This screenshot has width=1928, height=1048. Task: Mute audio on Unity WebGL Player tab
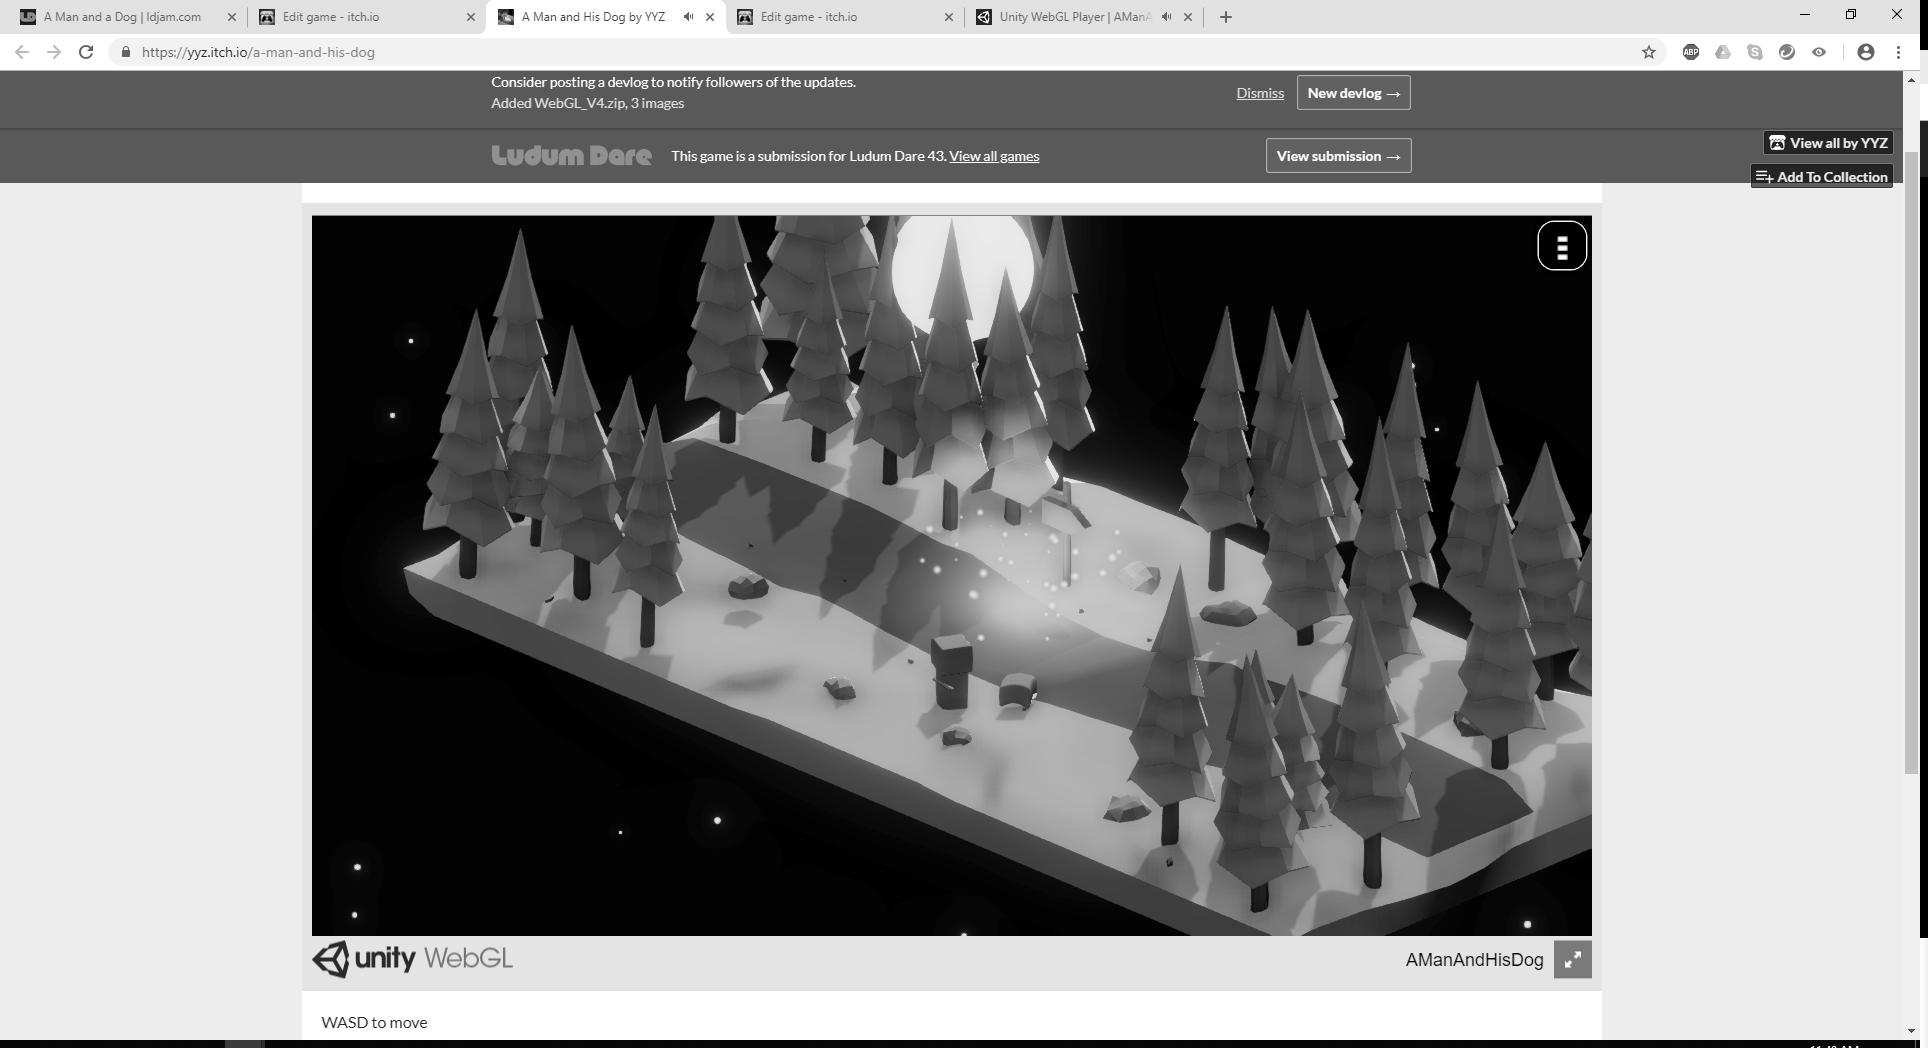[x=1166, y=17]
